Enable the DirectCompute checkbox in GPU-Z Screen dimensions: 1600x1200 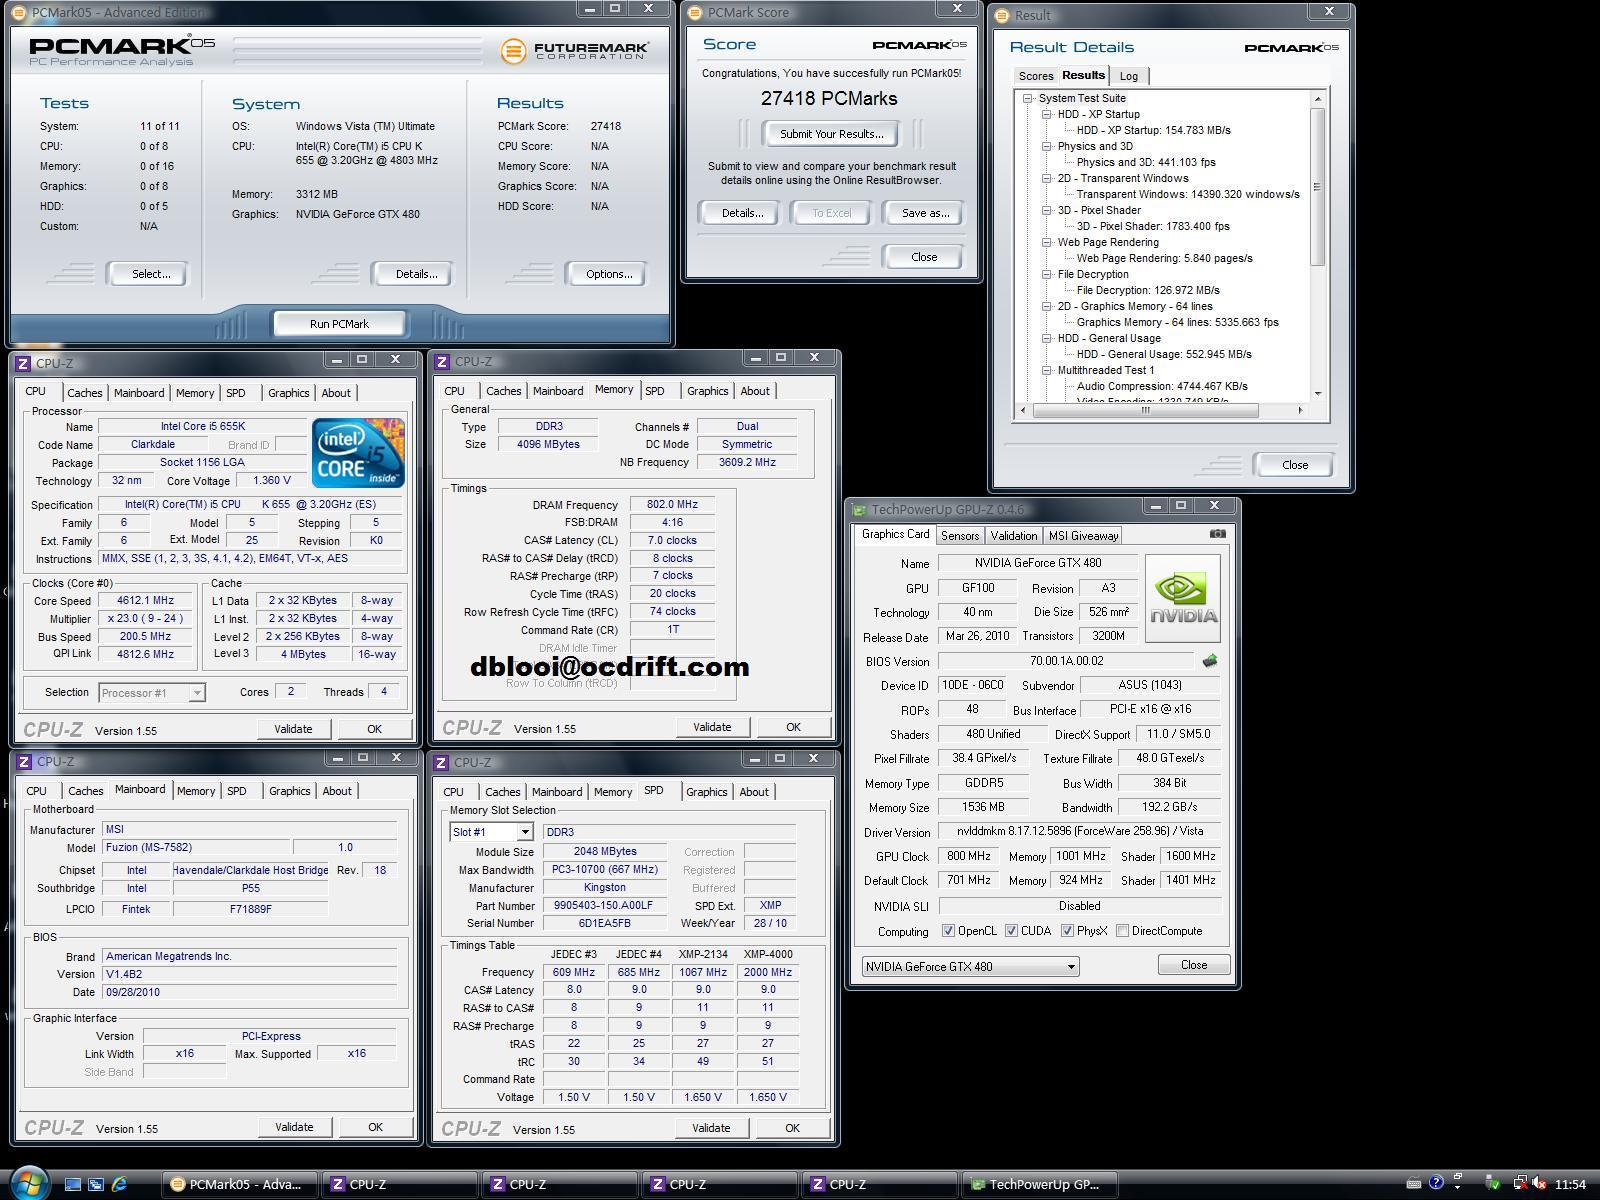coord(1122,931)
